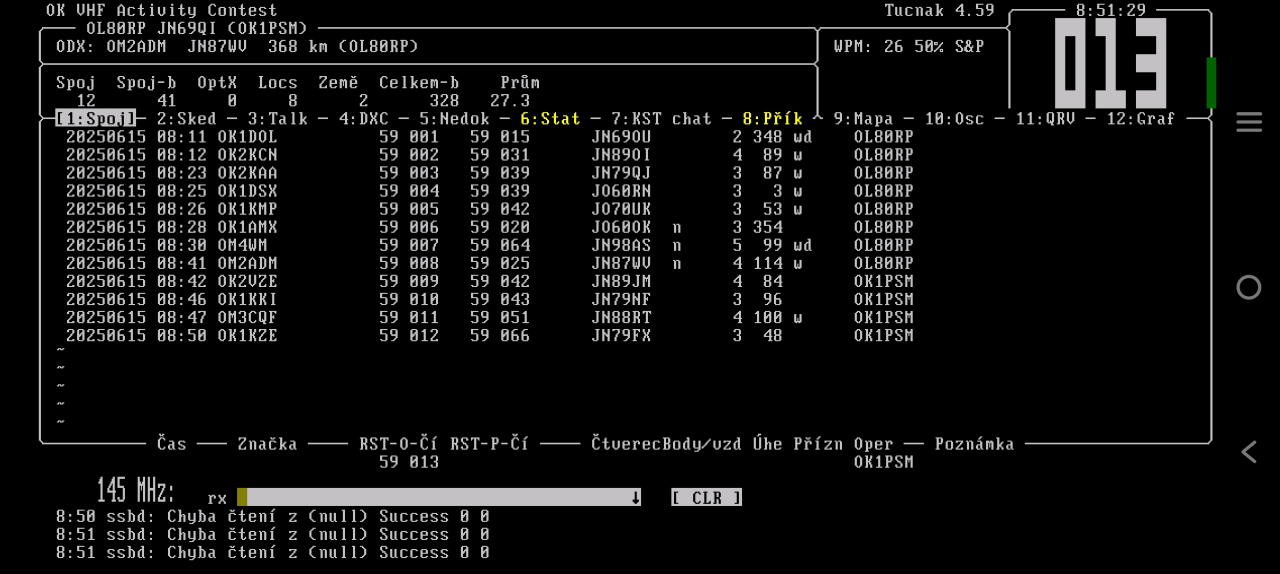Open the 6:Stat statistics tab
The image size is (1280, 574).
[550, 119]
